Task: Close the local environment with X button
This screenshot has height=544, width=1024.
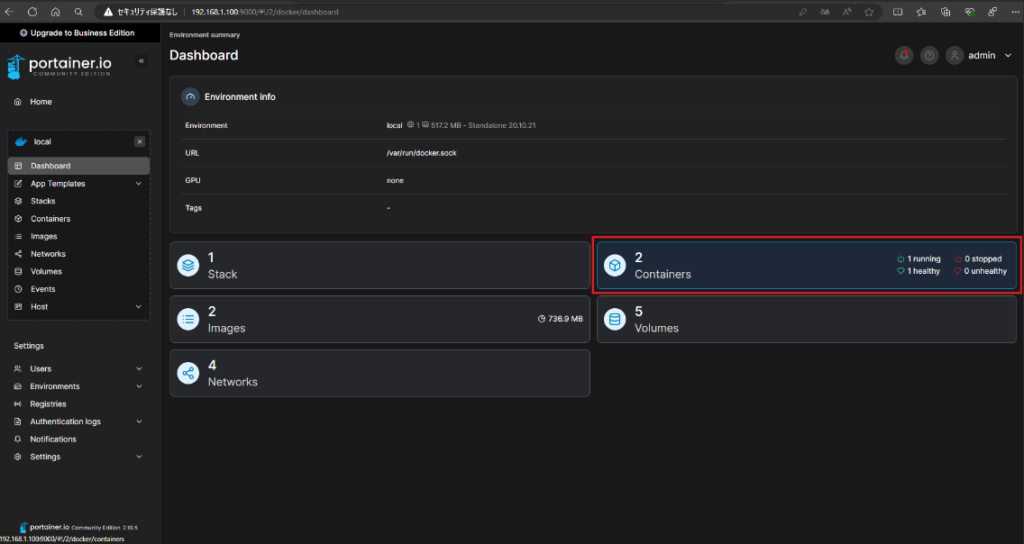Action: (139, 142)
